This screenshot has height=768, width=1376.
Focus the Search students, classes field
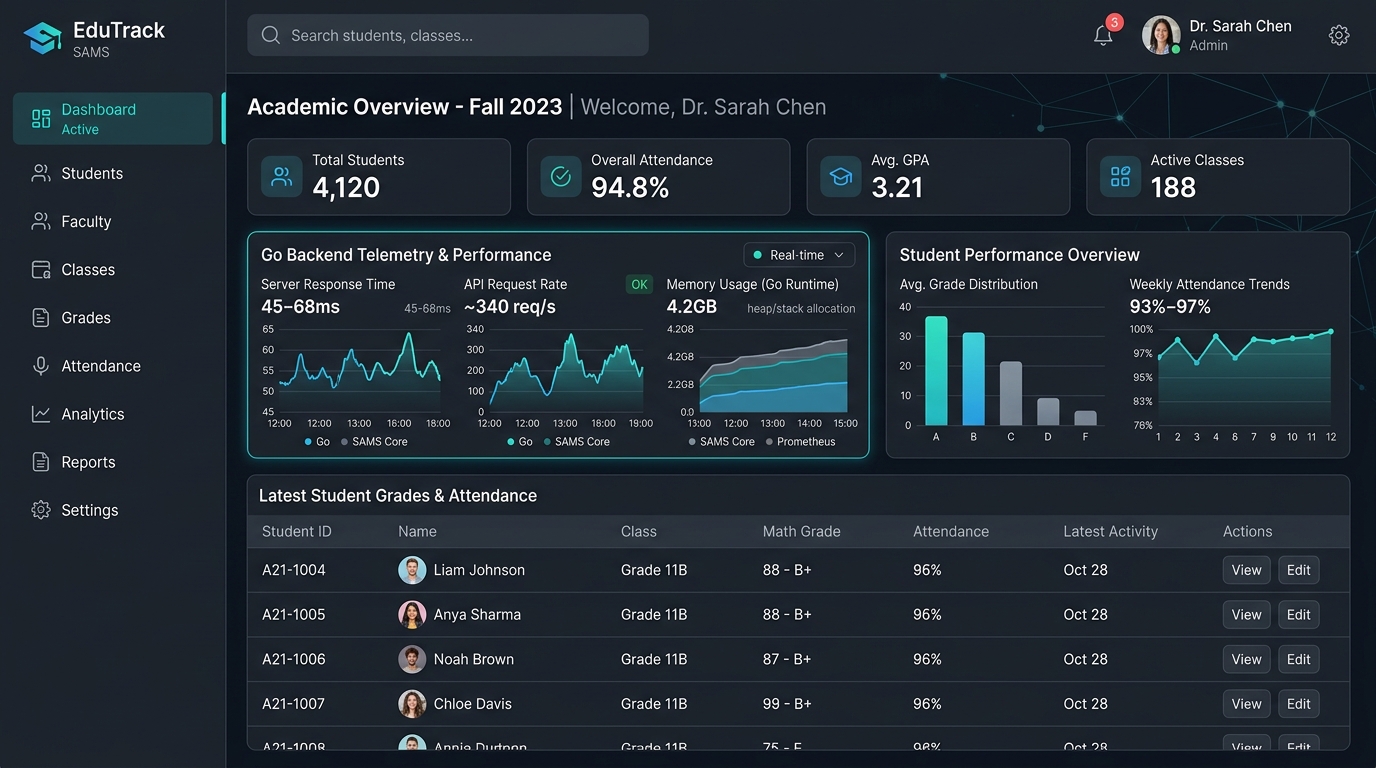pos(448,35)
